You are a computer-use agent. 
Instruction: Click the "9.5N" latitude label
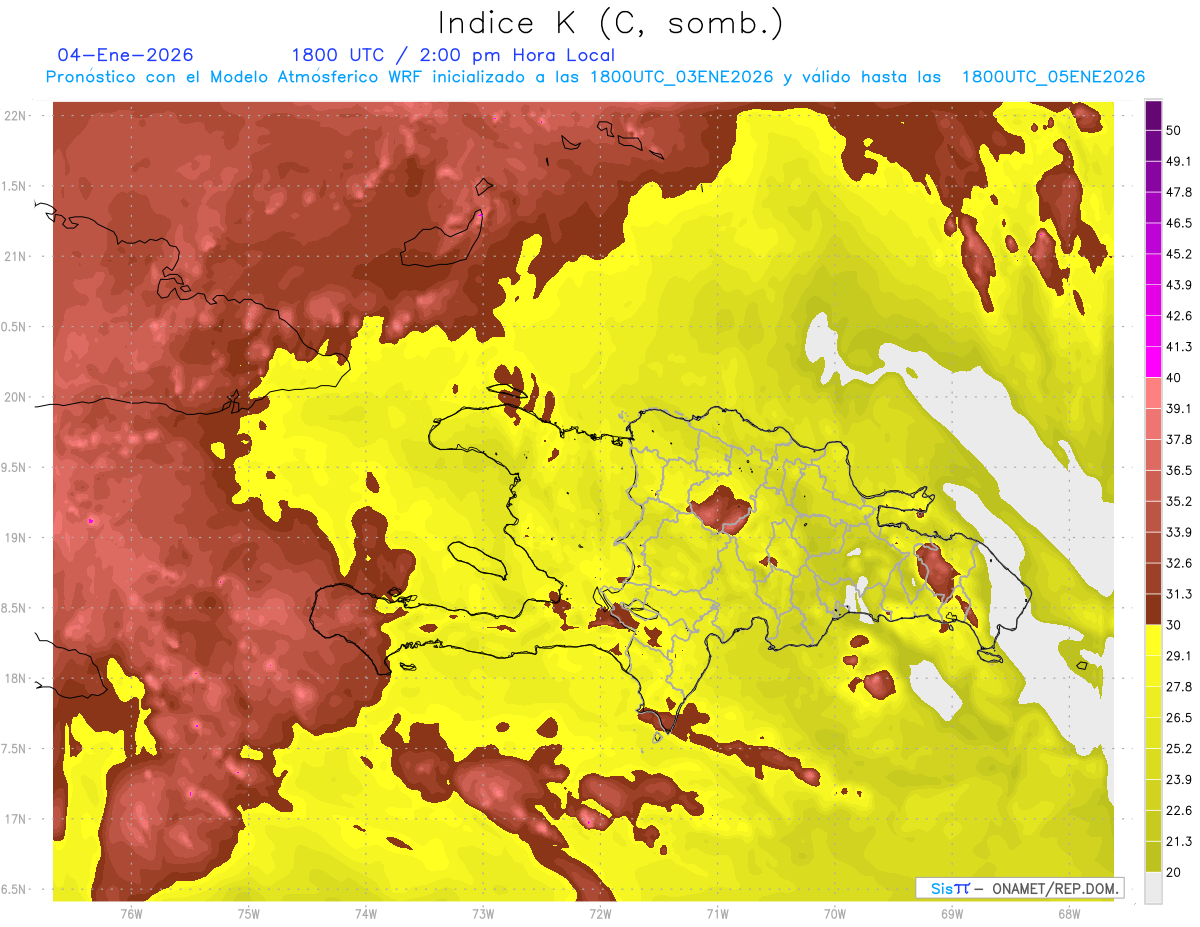pyautogui.click(x=15, y=468)
